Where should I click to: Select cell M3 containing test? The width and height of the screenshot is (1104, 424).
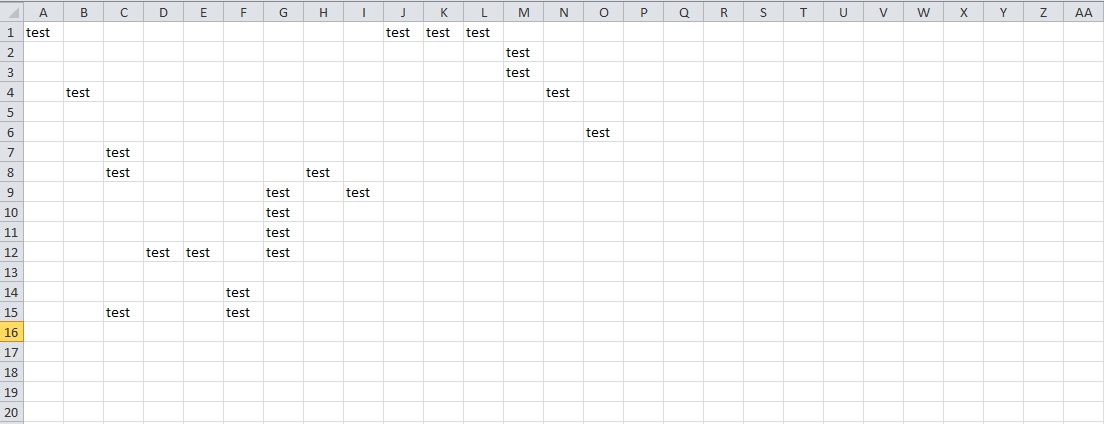pos(523,72)
